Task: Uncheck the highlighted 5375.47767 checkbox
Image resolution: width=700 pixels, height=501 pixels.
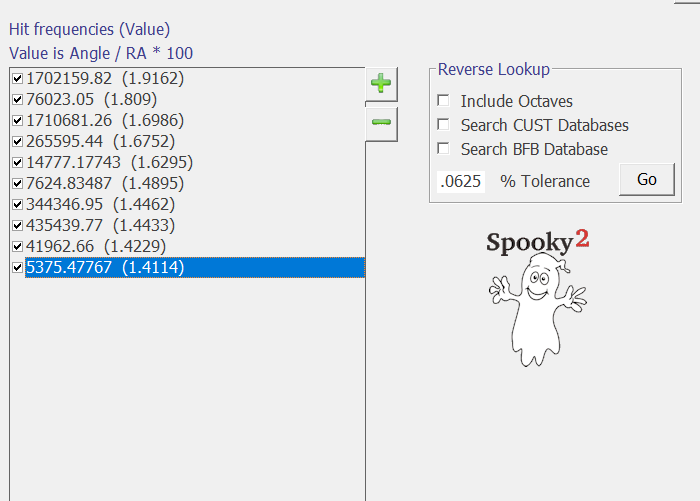Action: [x=17, y=267]
